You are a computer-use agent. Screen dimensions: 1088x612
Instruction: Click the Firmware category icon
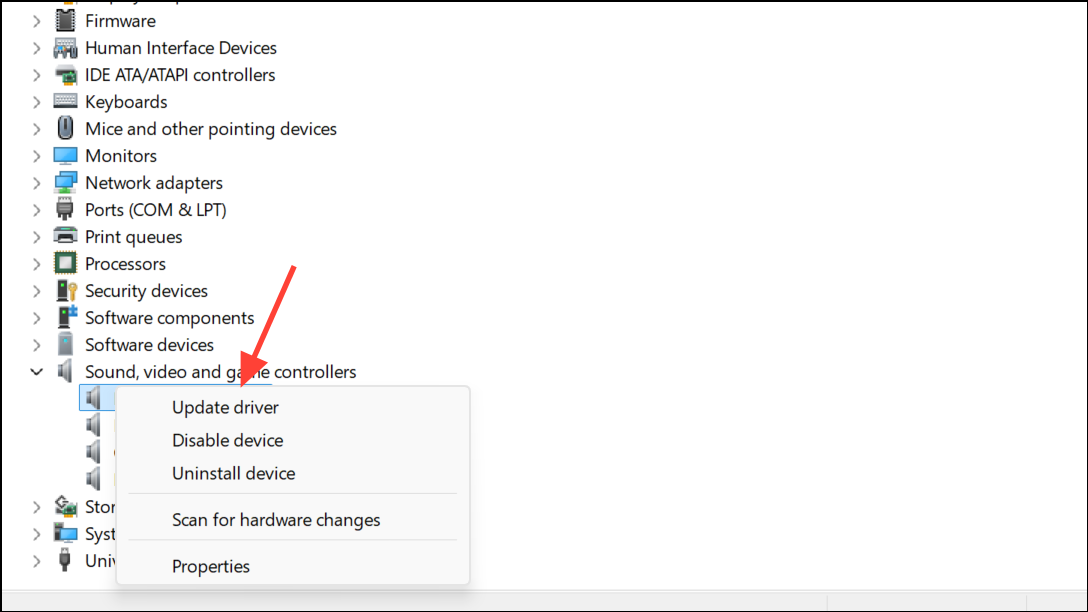coord(65,21)
